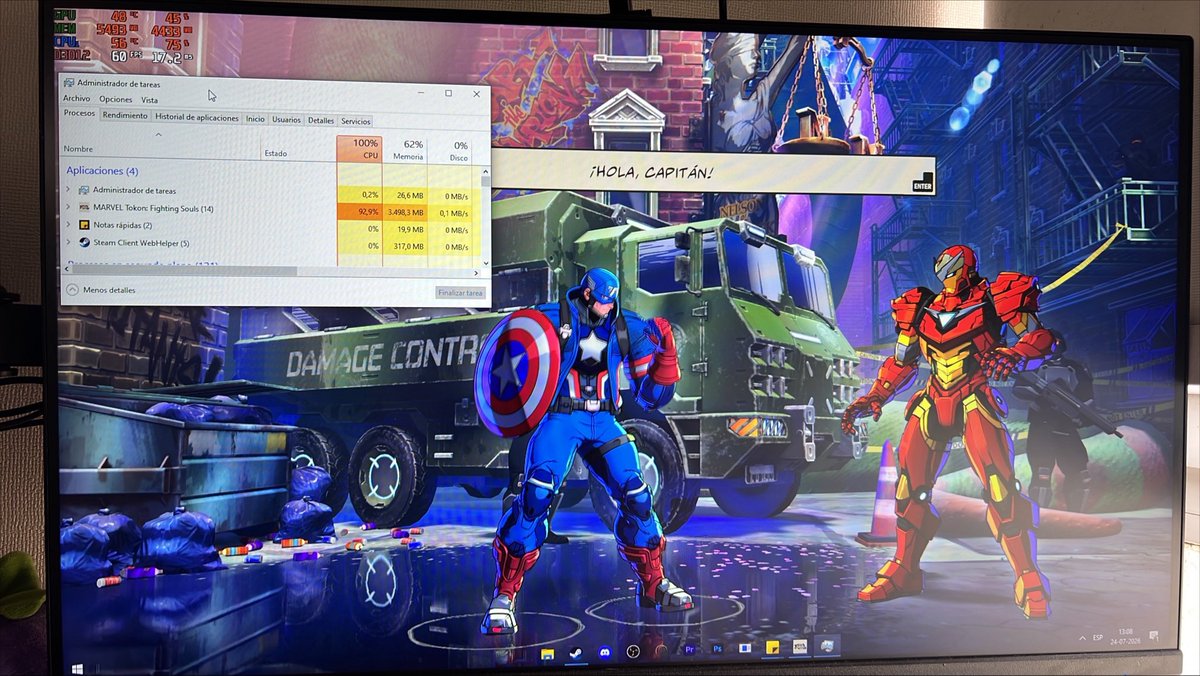Click the vertical scrollbar up arrow
Viewport: 1200px width, 676px height.
point(486,172)
